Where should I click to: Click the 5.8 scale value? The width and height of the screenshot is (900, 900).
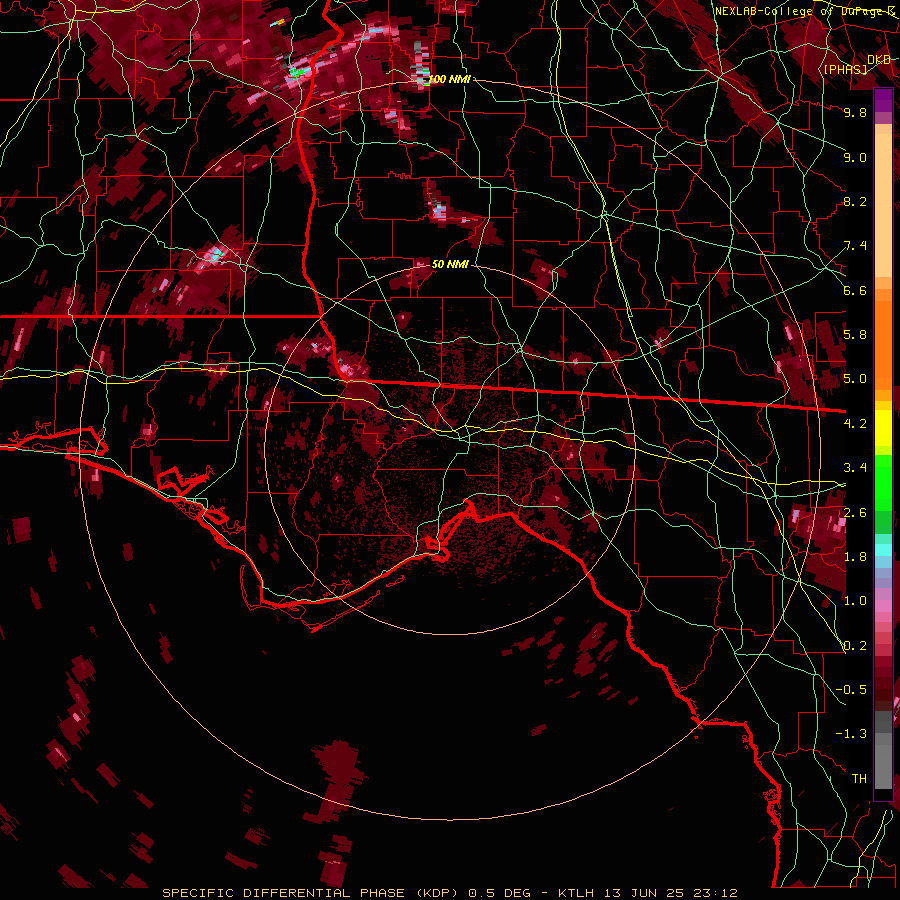click(855, 335)
